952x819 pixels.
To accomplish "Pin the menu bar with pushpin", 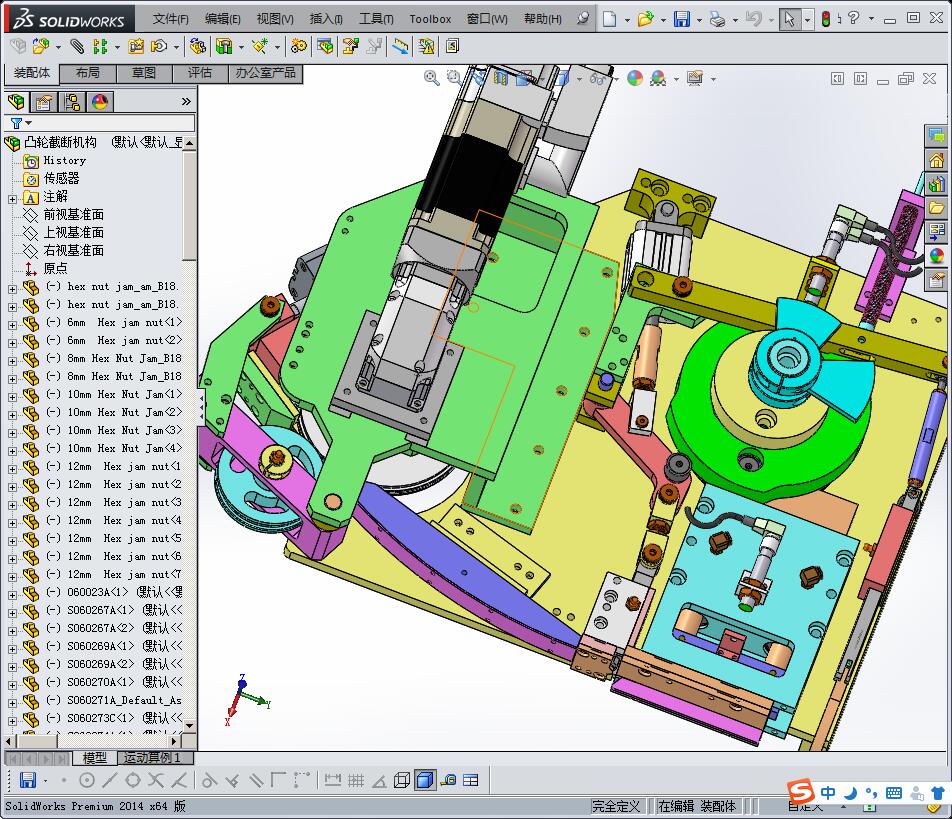I will (x=583, y=18).
